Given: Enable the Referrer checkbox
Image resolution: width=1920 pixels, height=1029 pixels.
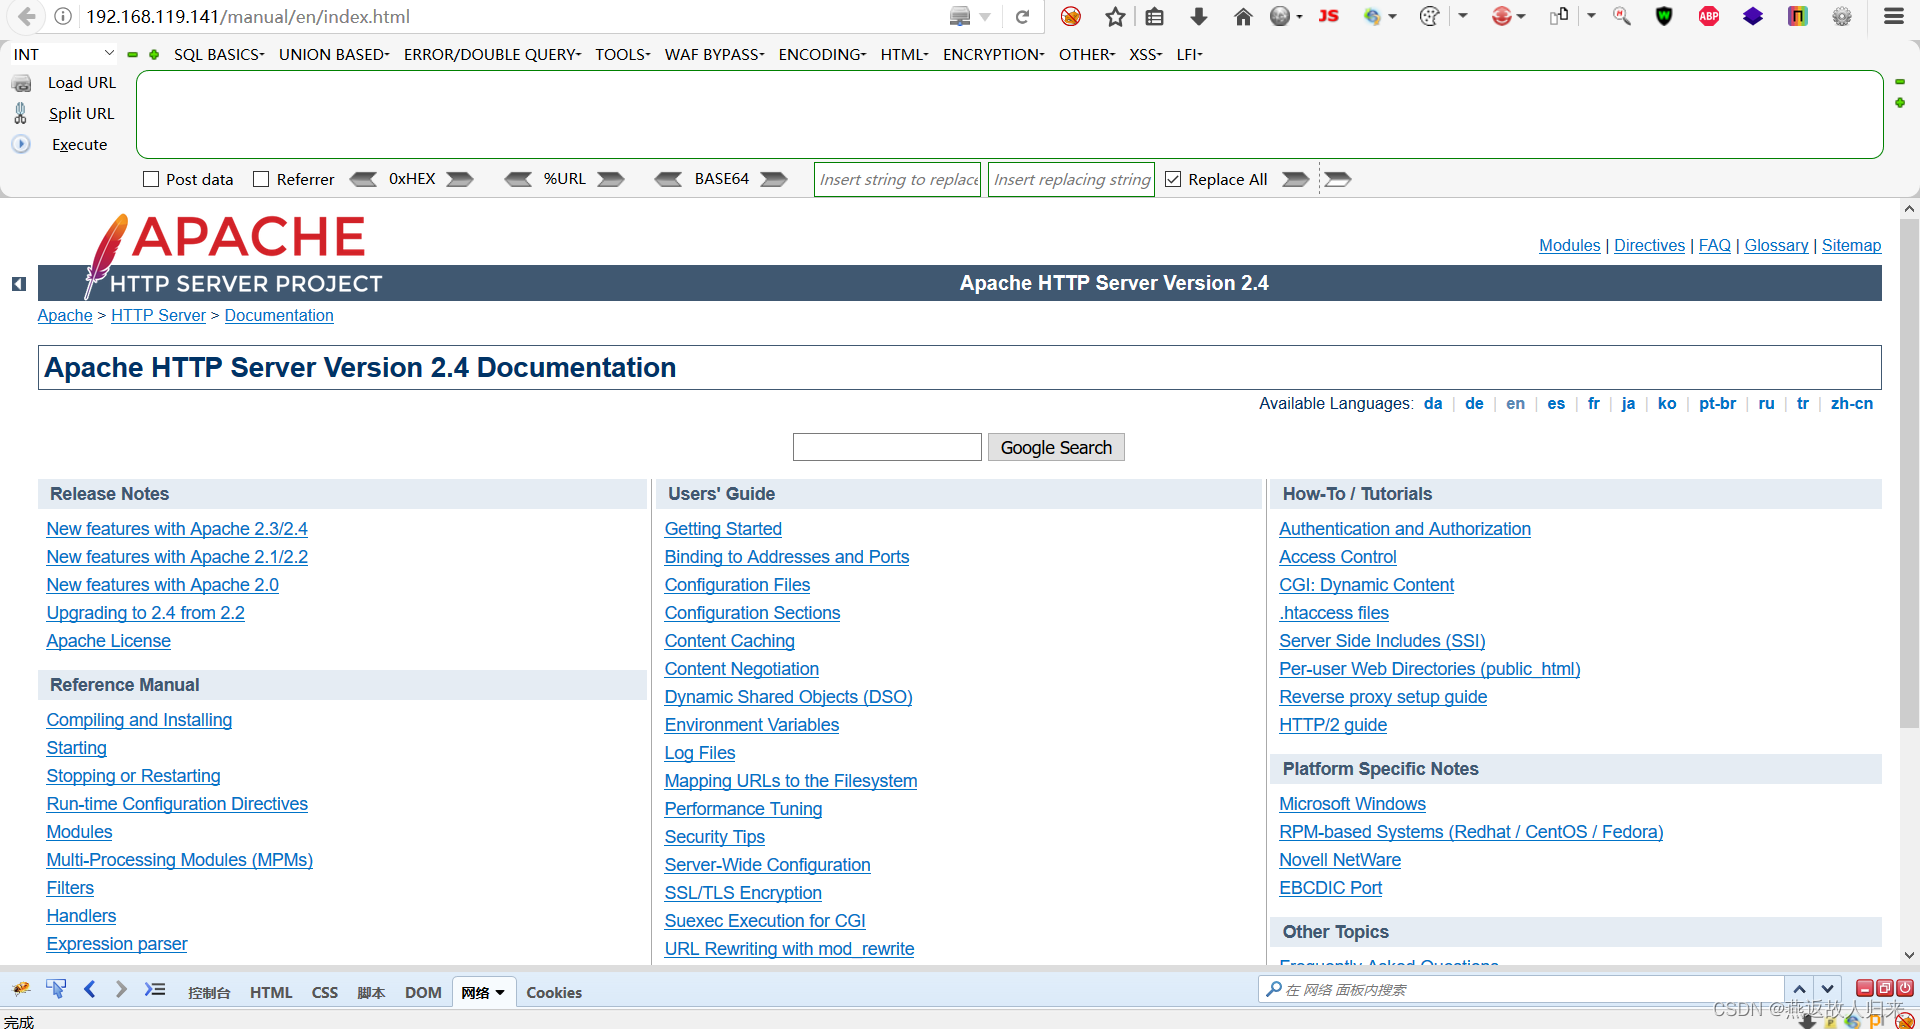Looking at the screenshot, I should pos(261,179).
